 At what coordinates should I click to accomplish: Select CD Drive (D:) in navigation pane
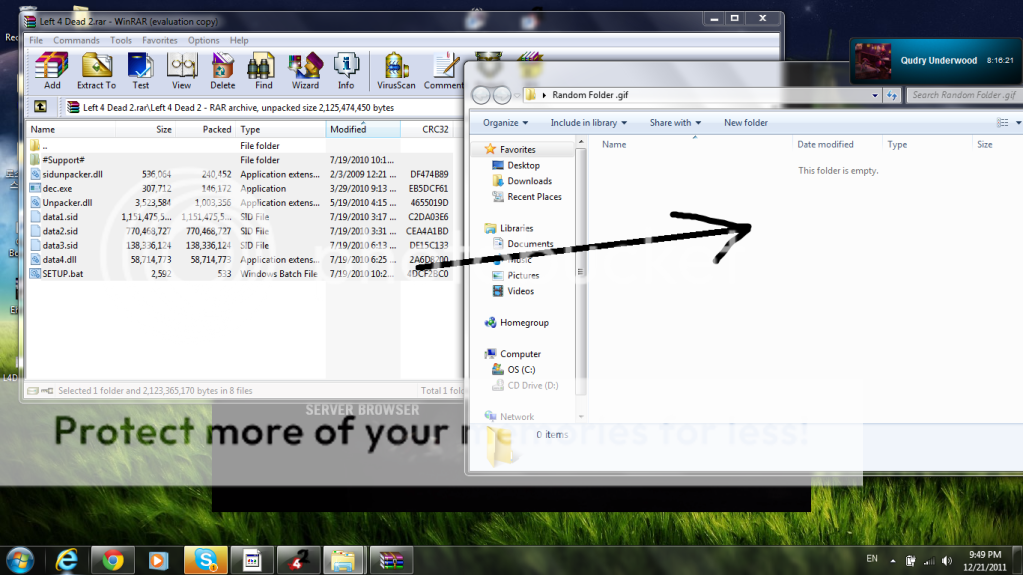533,385
